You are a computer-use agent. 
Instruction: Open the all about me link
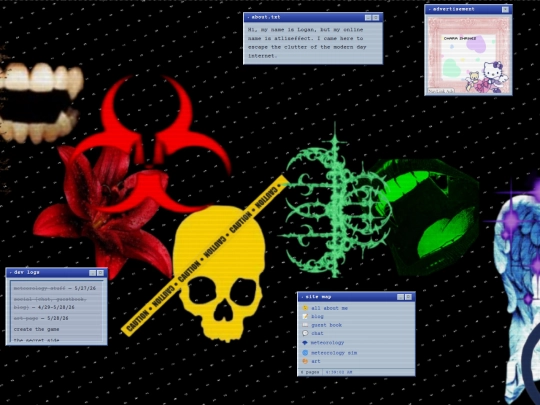[330, 308]
